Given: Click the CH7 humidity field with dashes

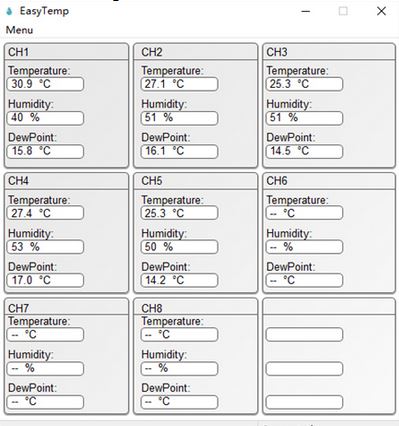Looking at the screenshot, I should 45,369.
